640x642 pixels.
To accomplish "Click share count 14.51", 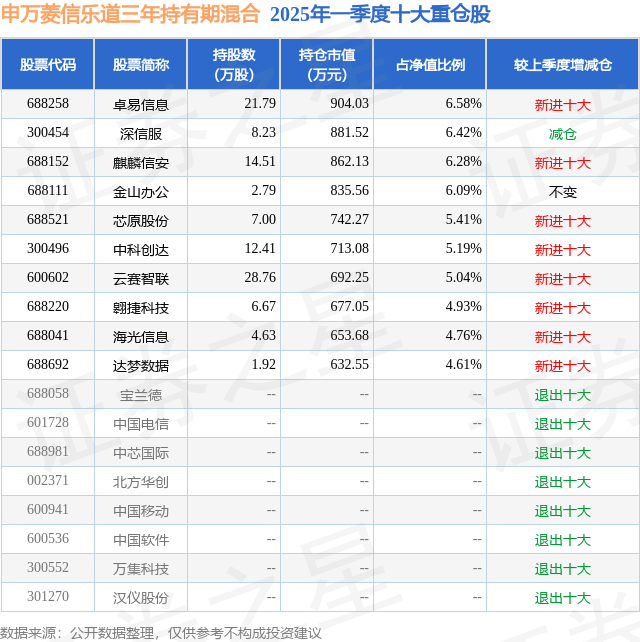I will 260,161.
